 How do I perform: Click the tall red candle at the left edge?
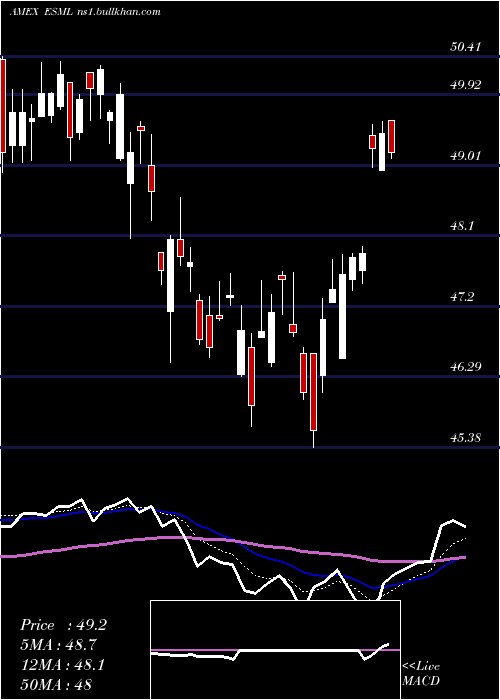pos(3,106)
